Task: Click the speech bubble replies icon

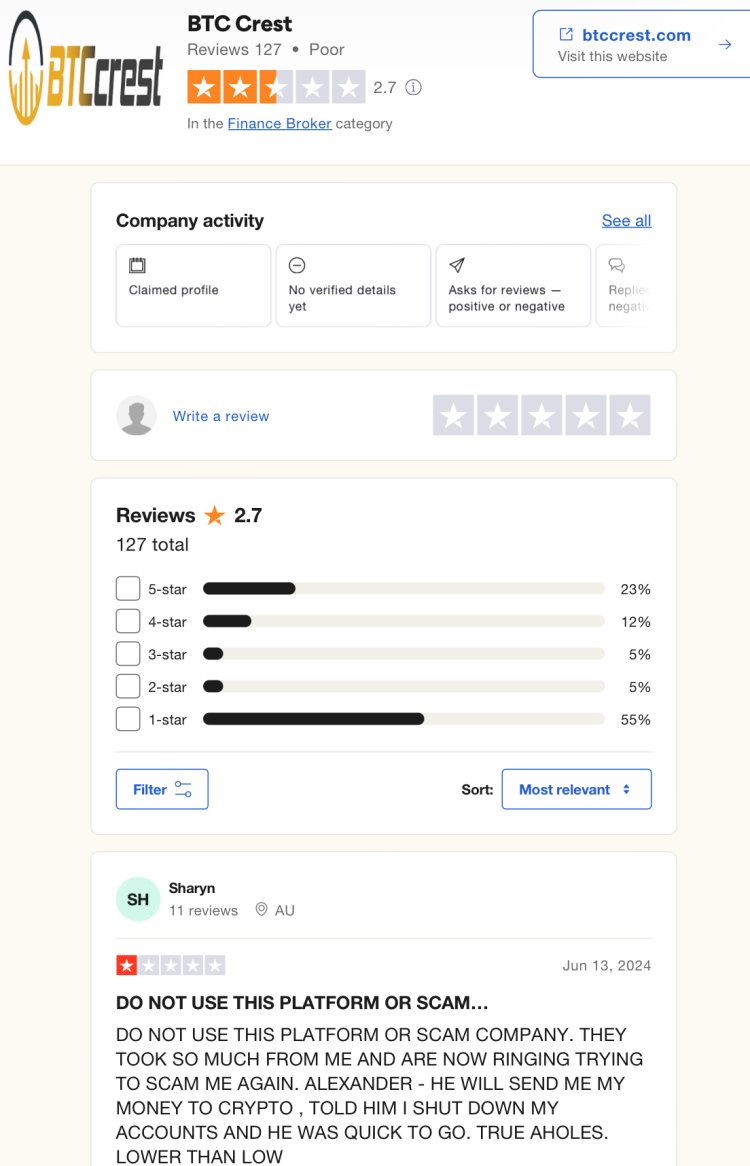Action: pyautogui.click(x=617, y=265)
